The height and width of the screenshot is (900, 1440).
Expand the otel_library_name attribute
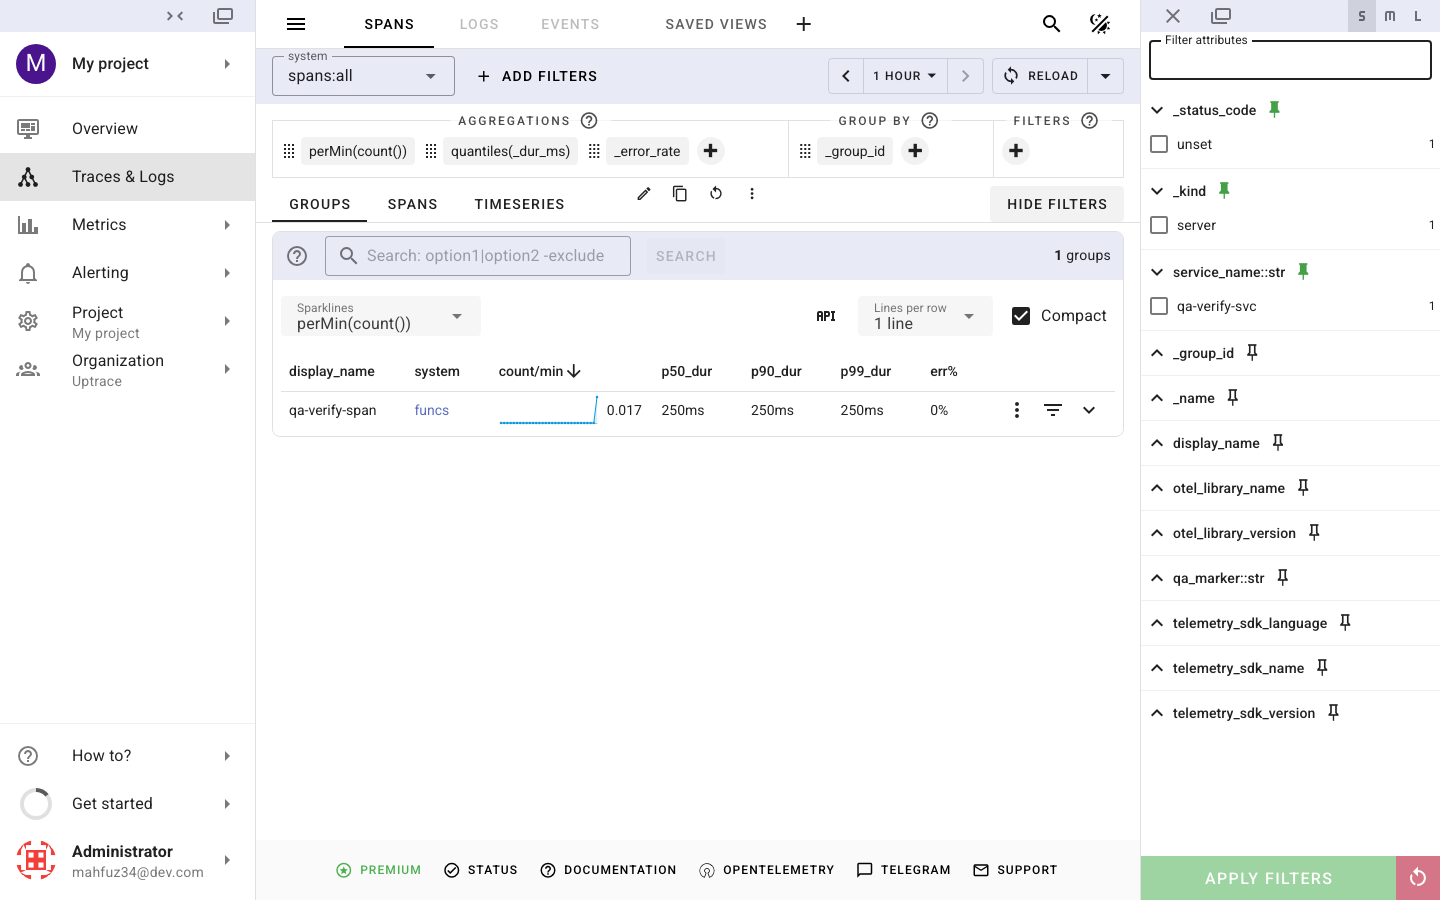click(x=1157, y=488)
